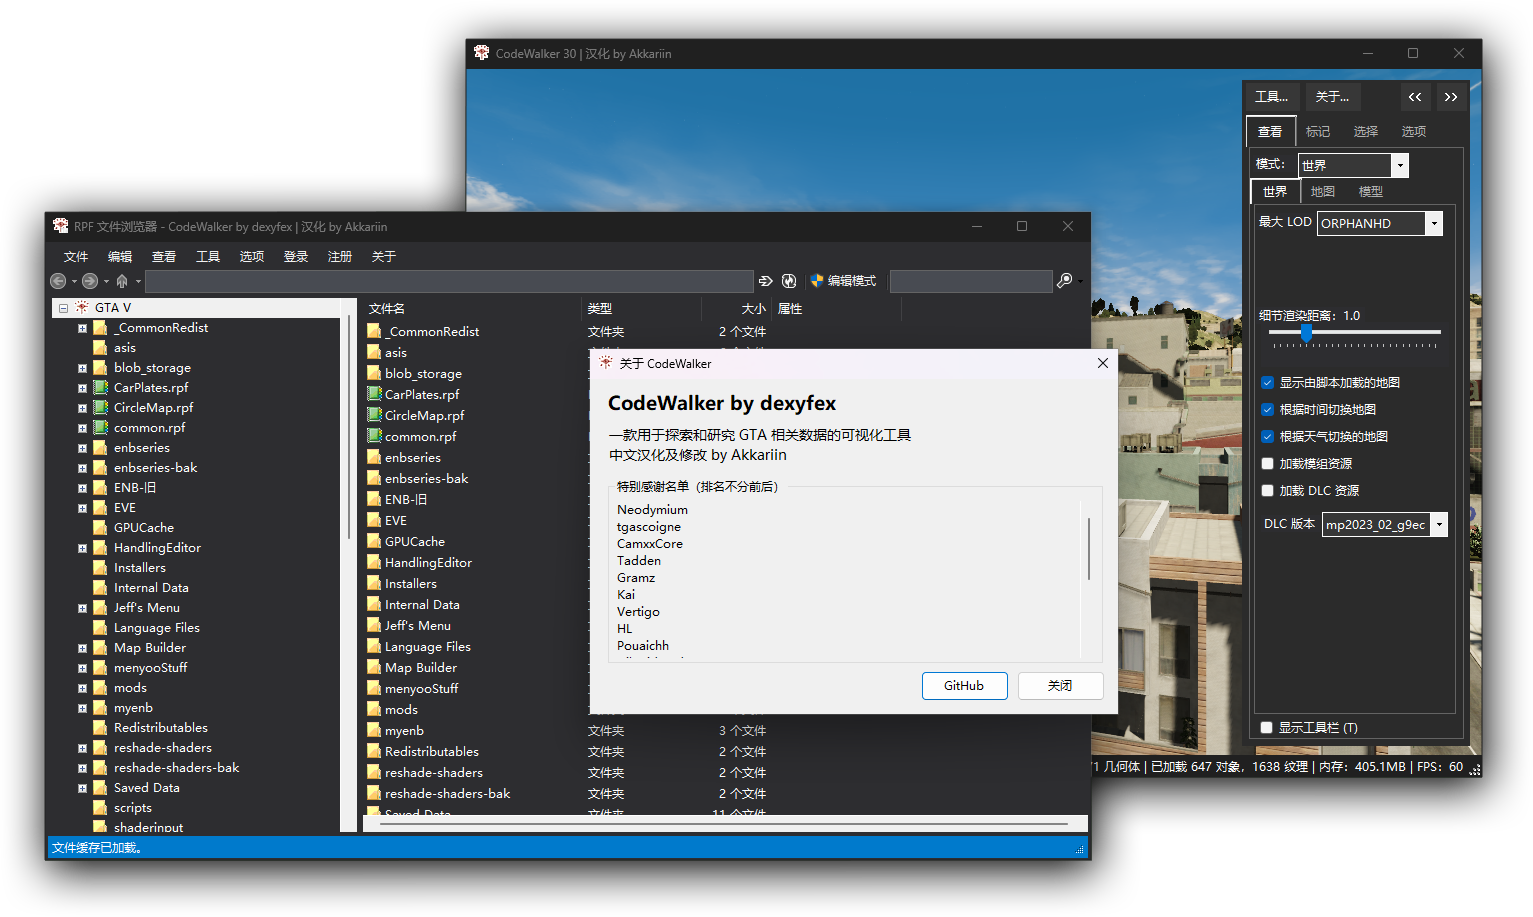
Task: Click the up-folder arrow icon in RPF browser
Action: tap(122, 281)
